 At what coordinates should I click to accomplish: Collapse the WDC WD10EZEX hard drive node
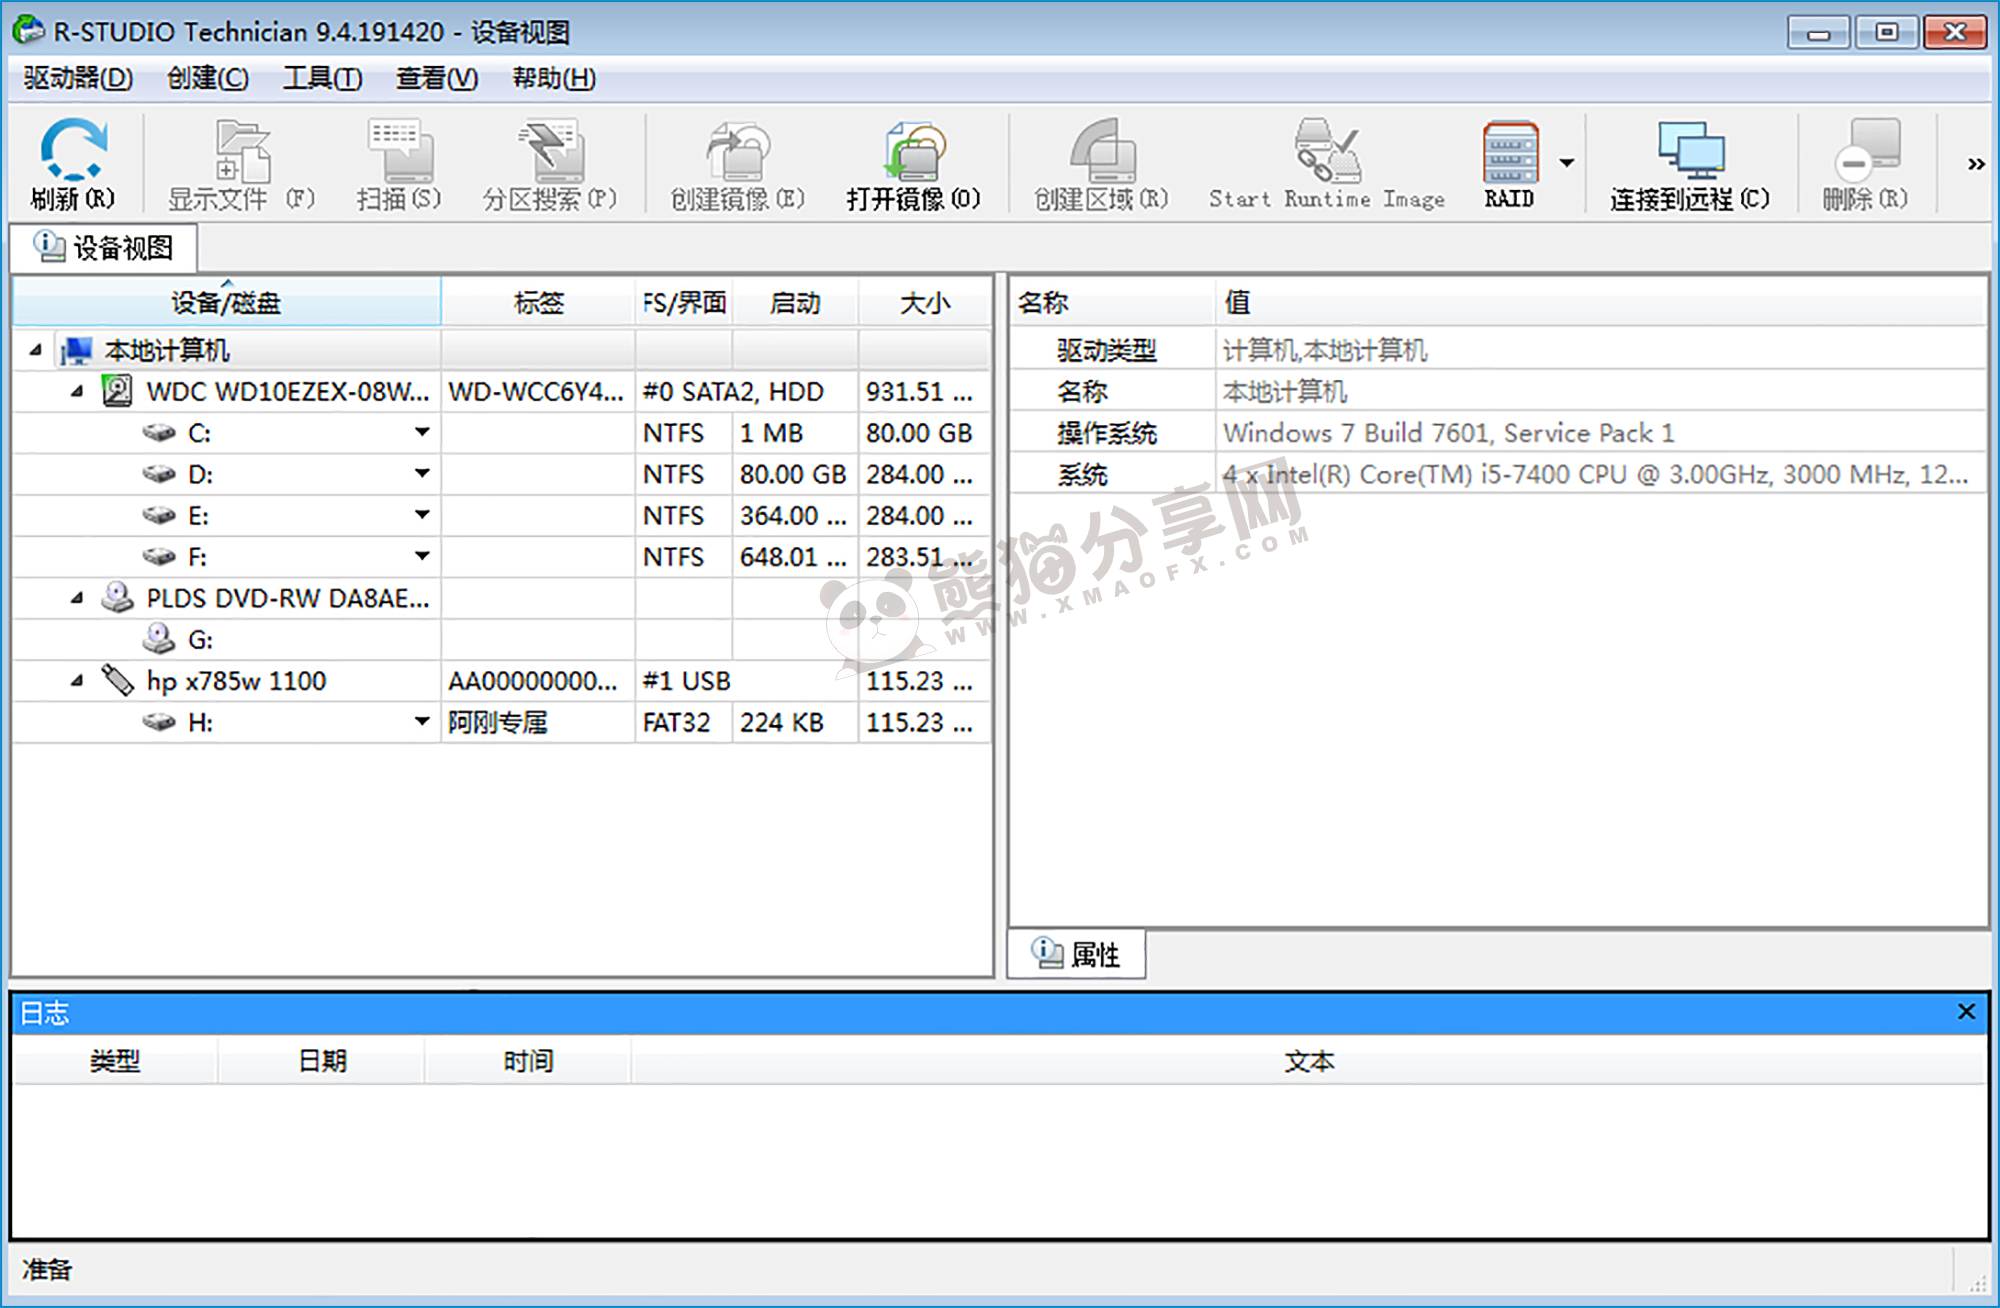pyautogui.click(x=77, y=392)
